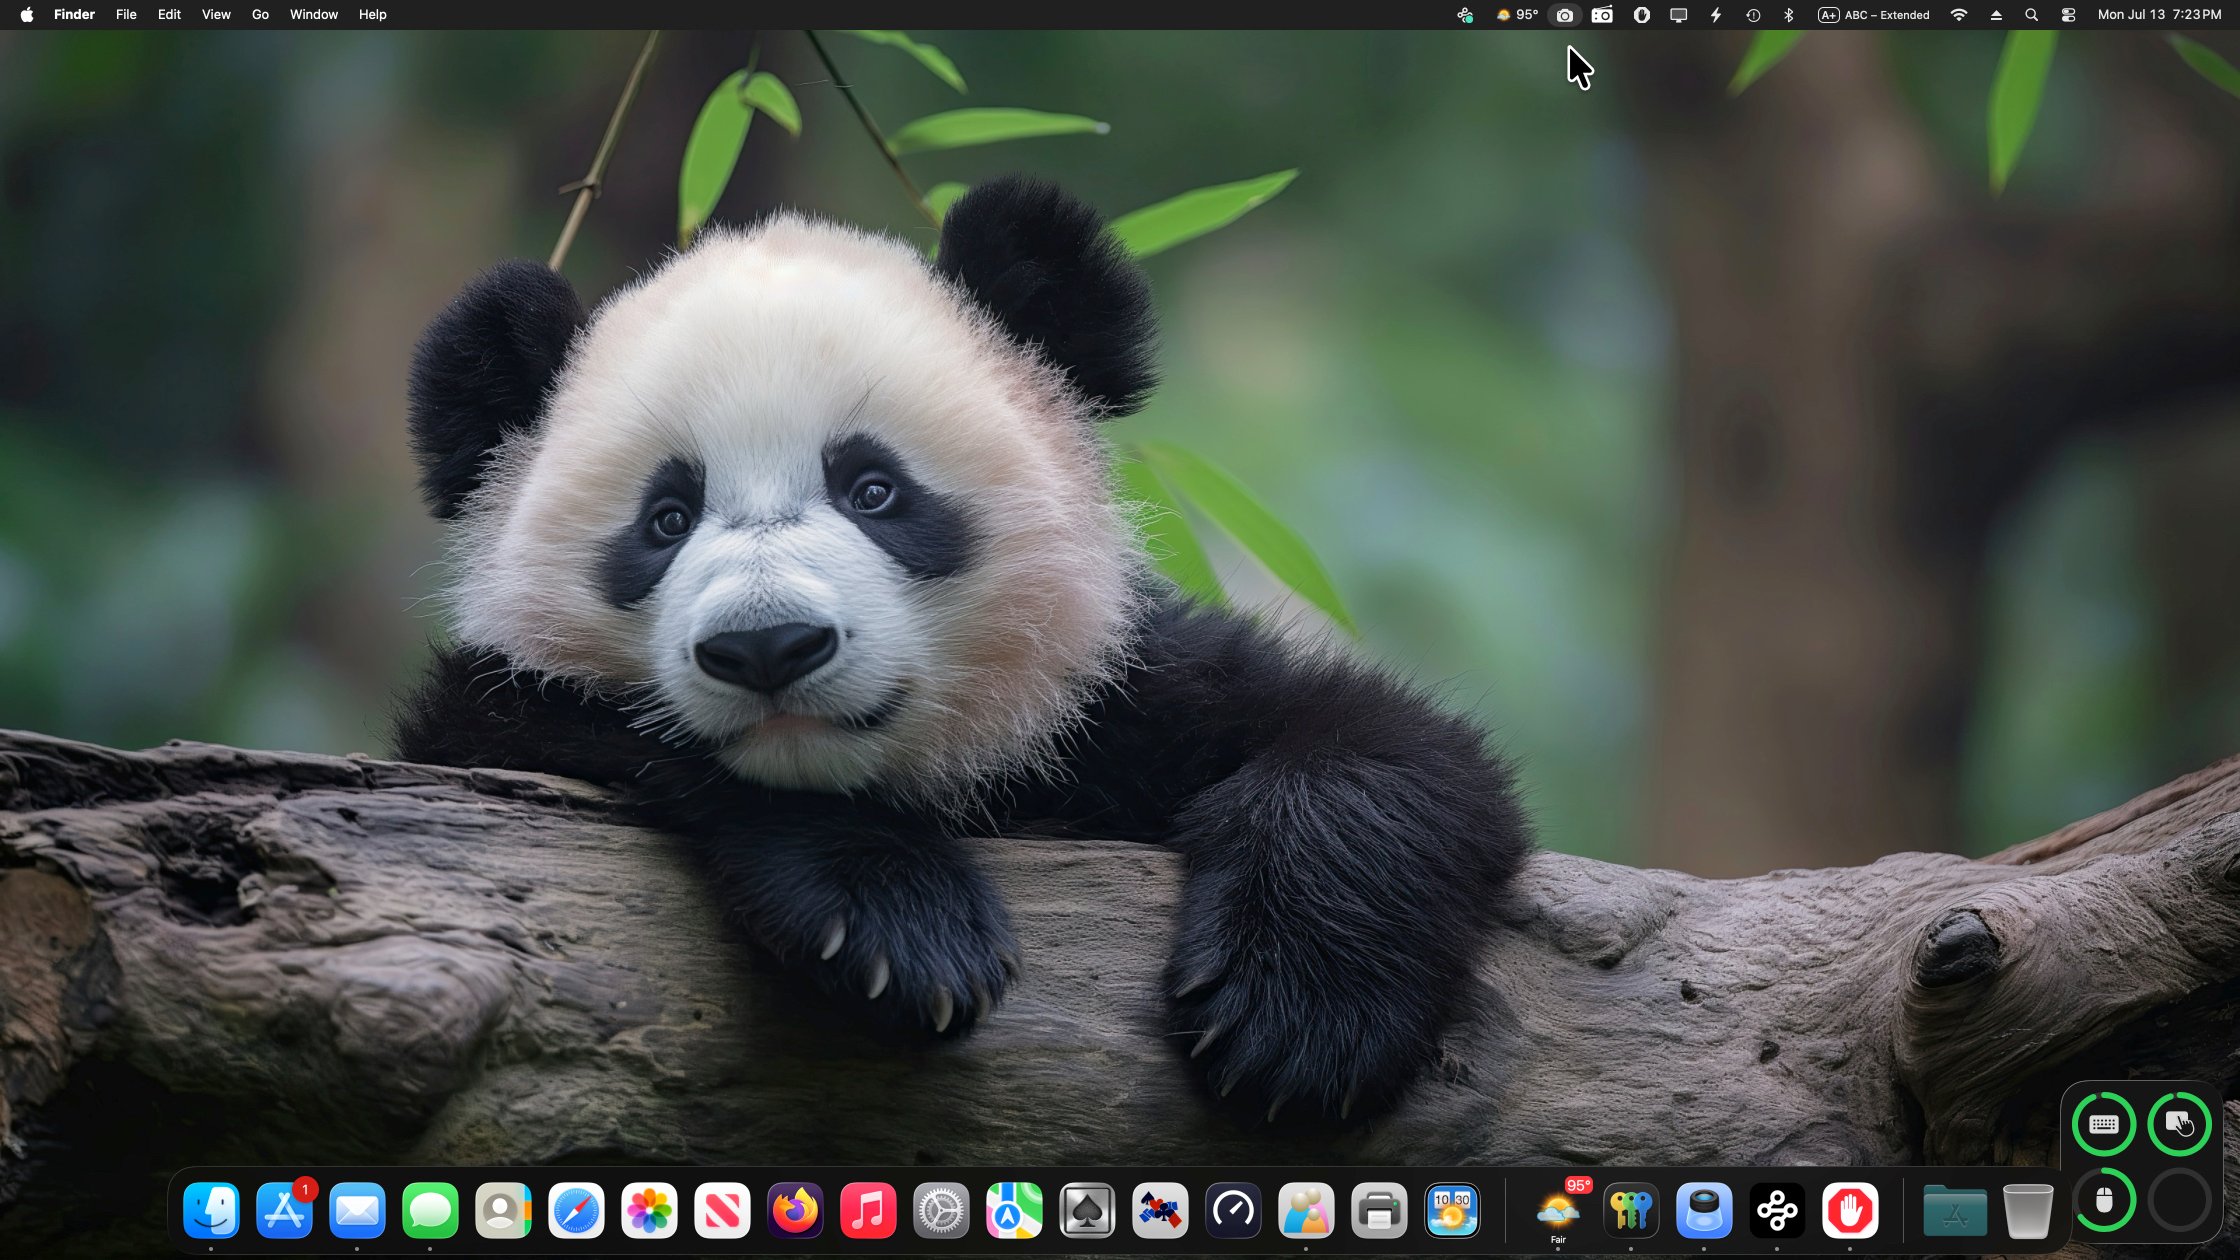The height and width of the screenshot is (1260, 2240).
Task: Open the Bluetooth menu bar icon
Action: click(1789, 15)
